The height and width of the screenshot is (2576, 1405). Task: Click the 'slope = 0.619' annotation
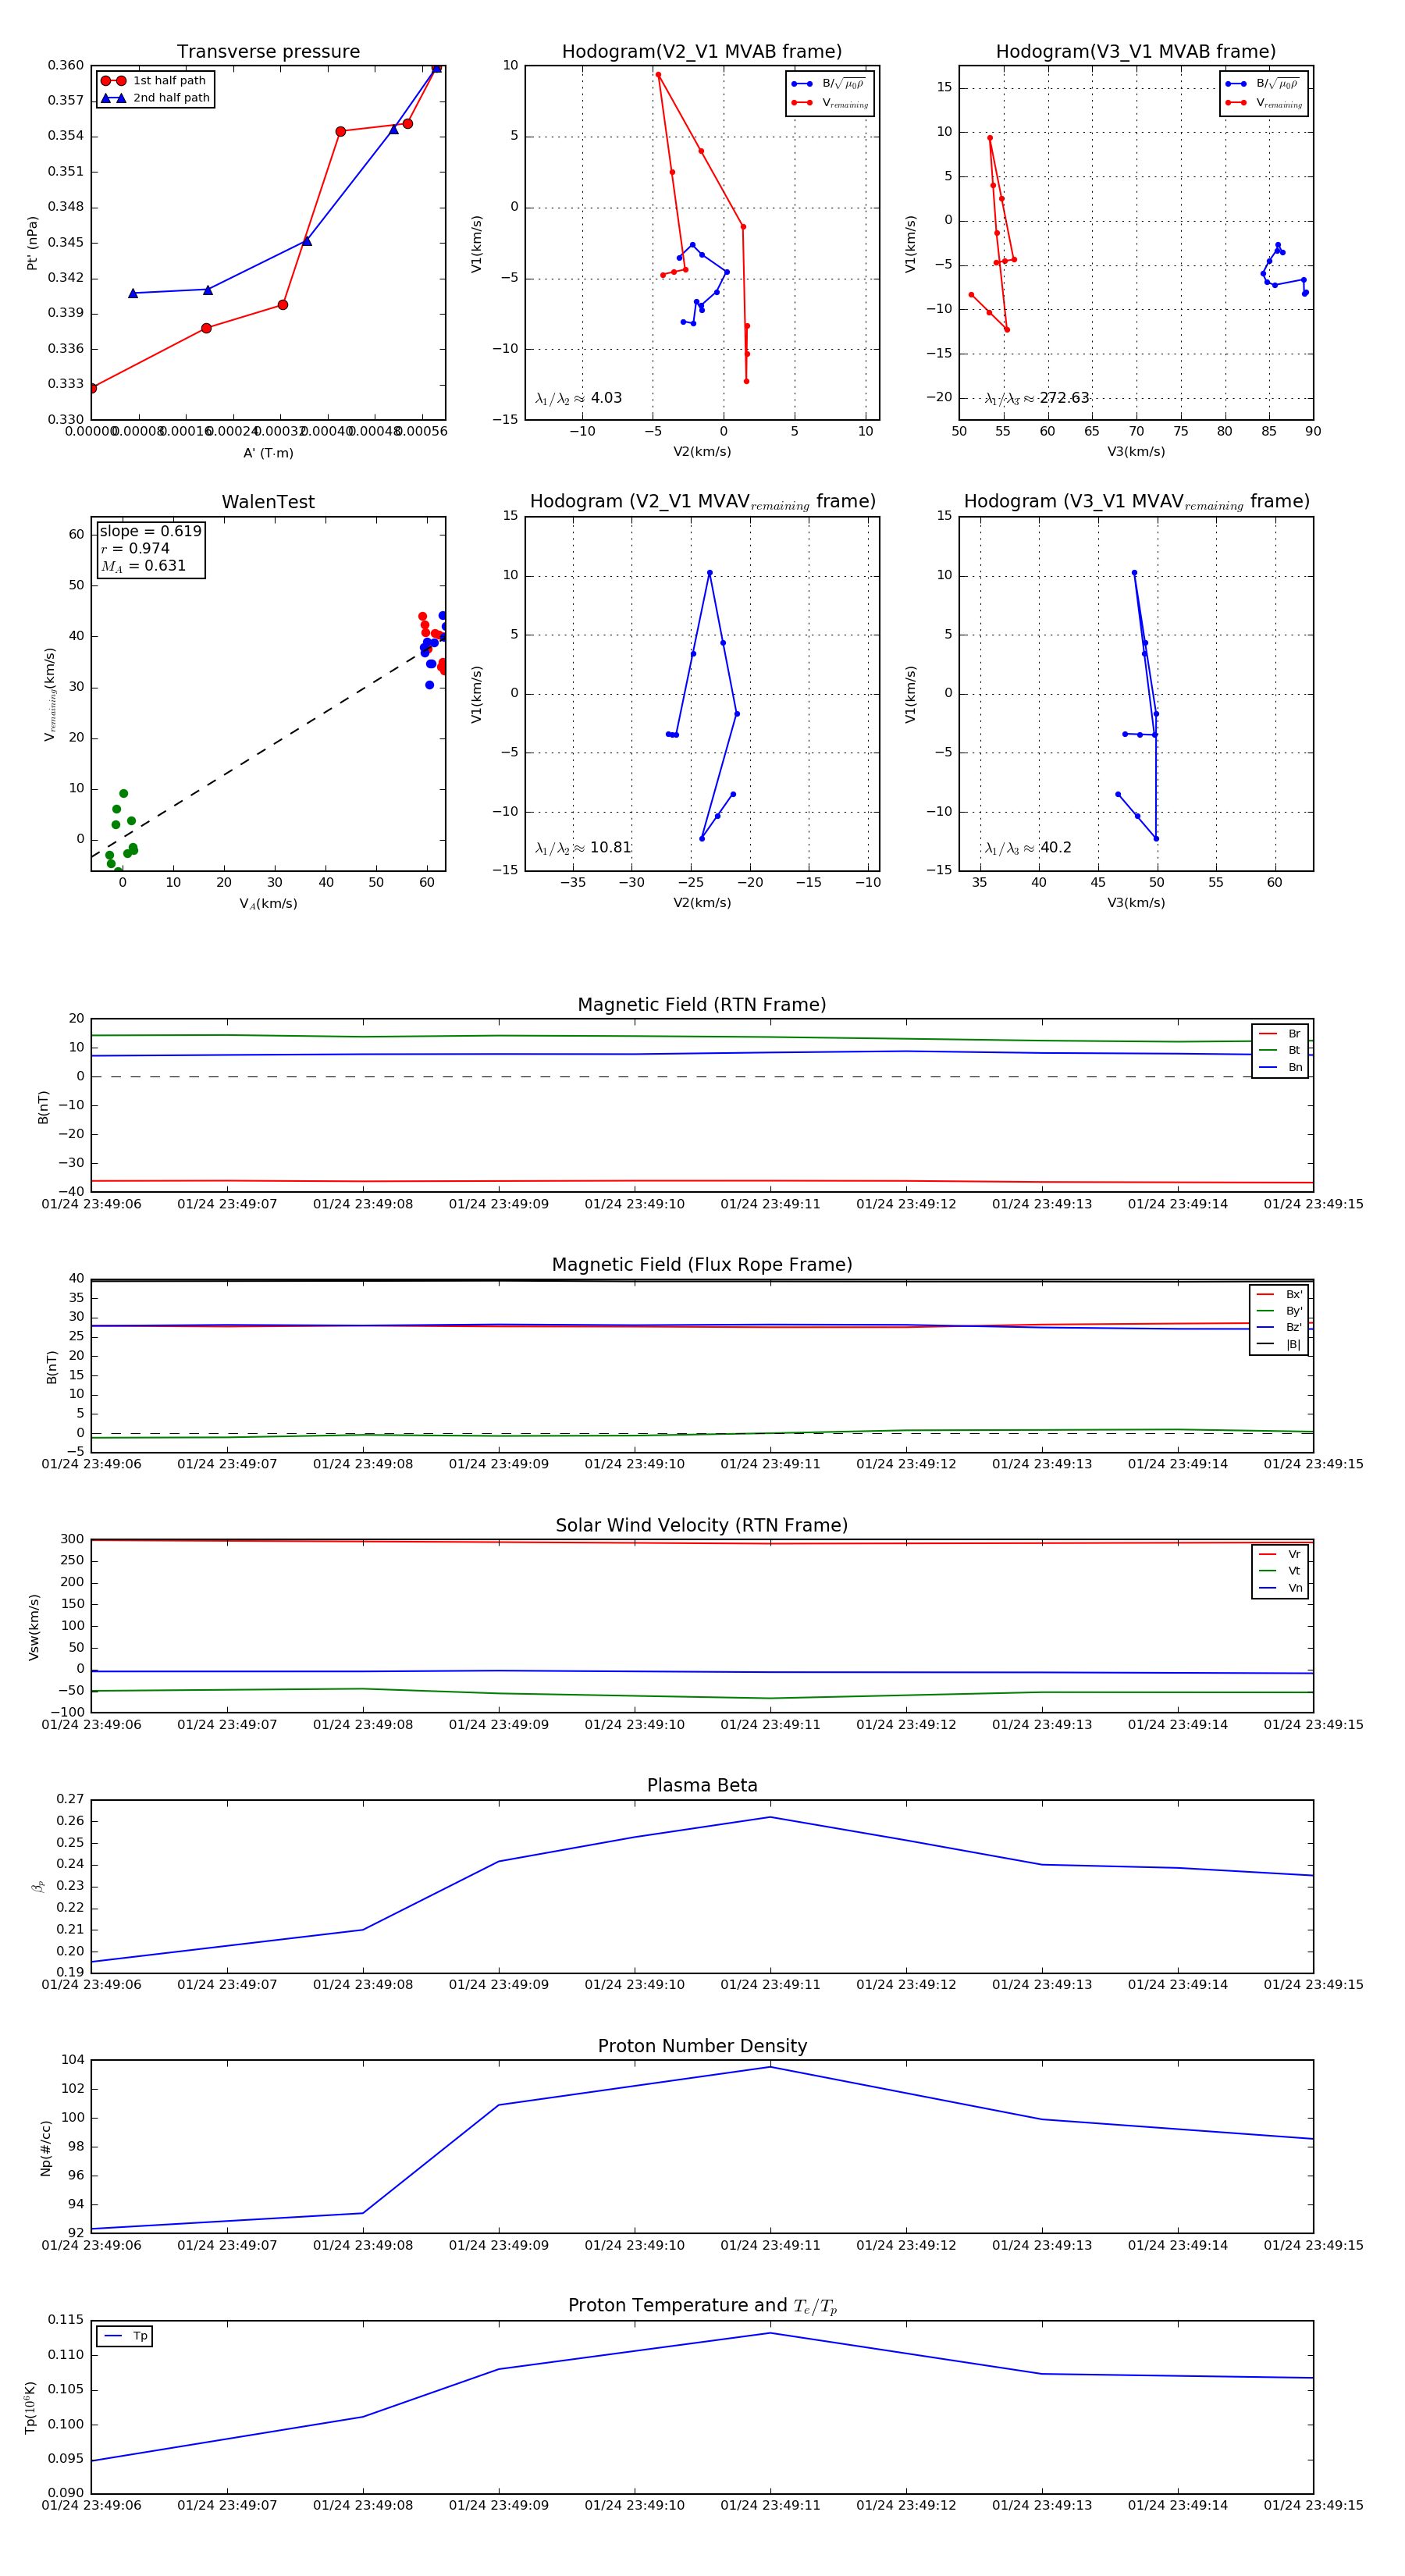150,531
